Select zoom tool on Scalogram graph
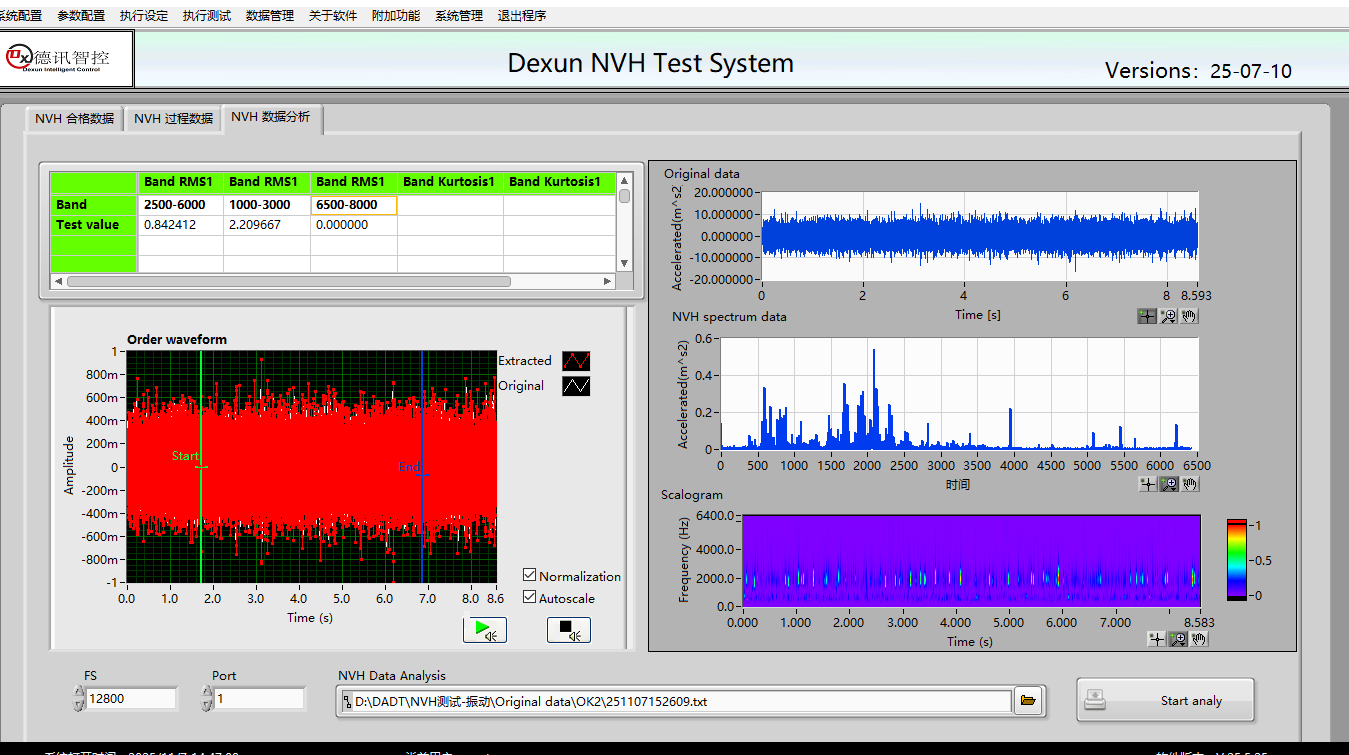 [1178, 639]
